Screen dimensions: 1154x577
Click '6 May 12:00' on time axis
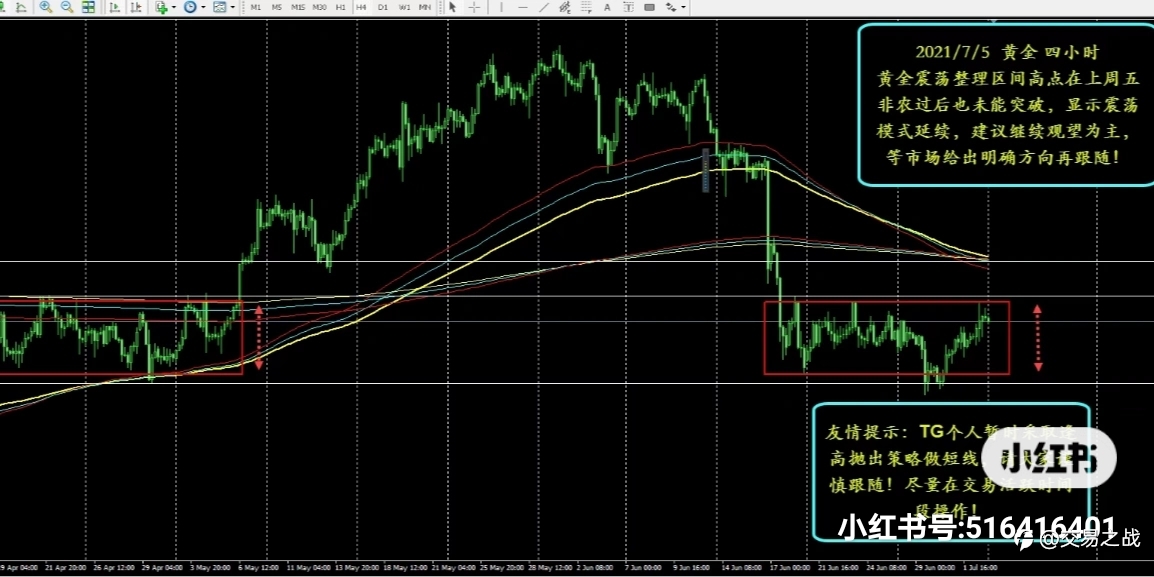256,568
